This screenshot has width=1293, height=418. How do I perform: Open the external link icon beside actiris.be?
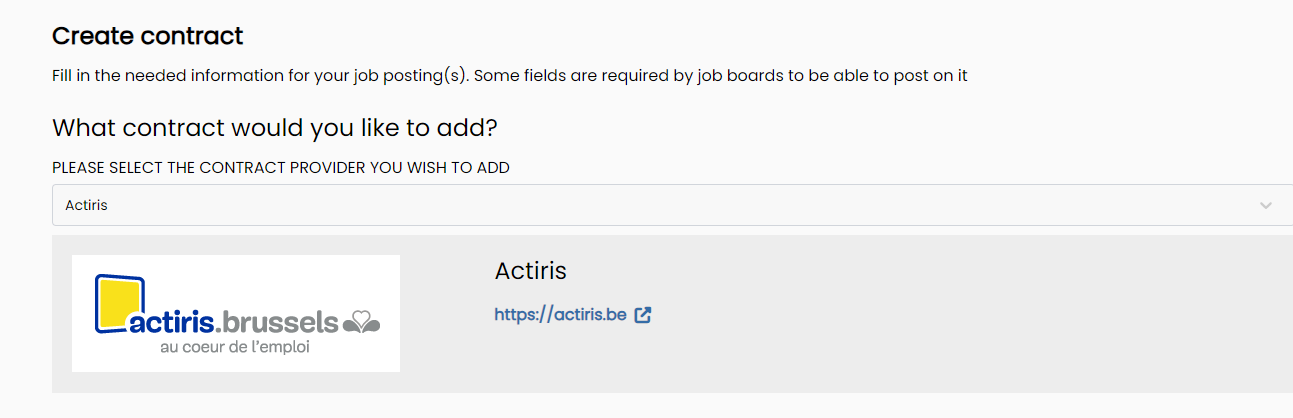point(643,315)
